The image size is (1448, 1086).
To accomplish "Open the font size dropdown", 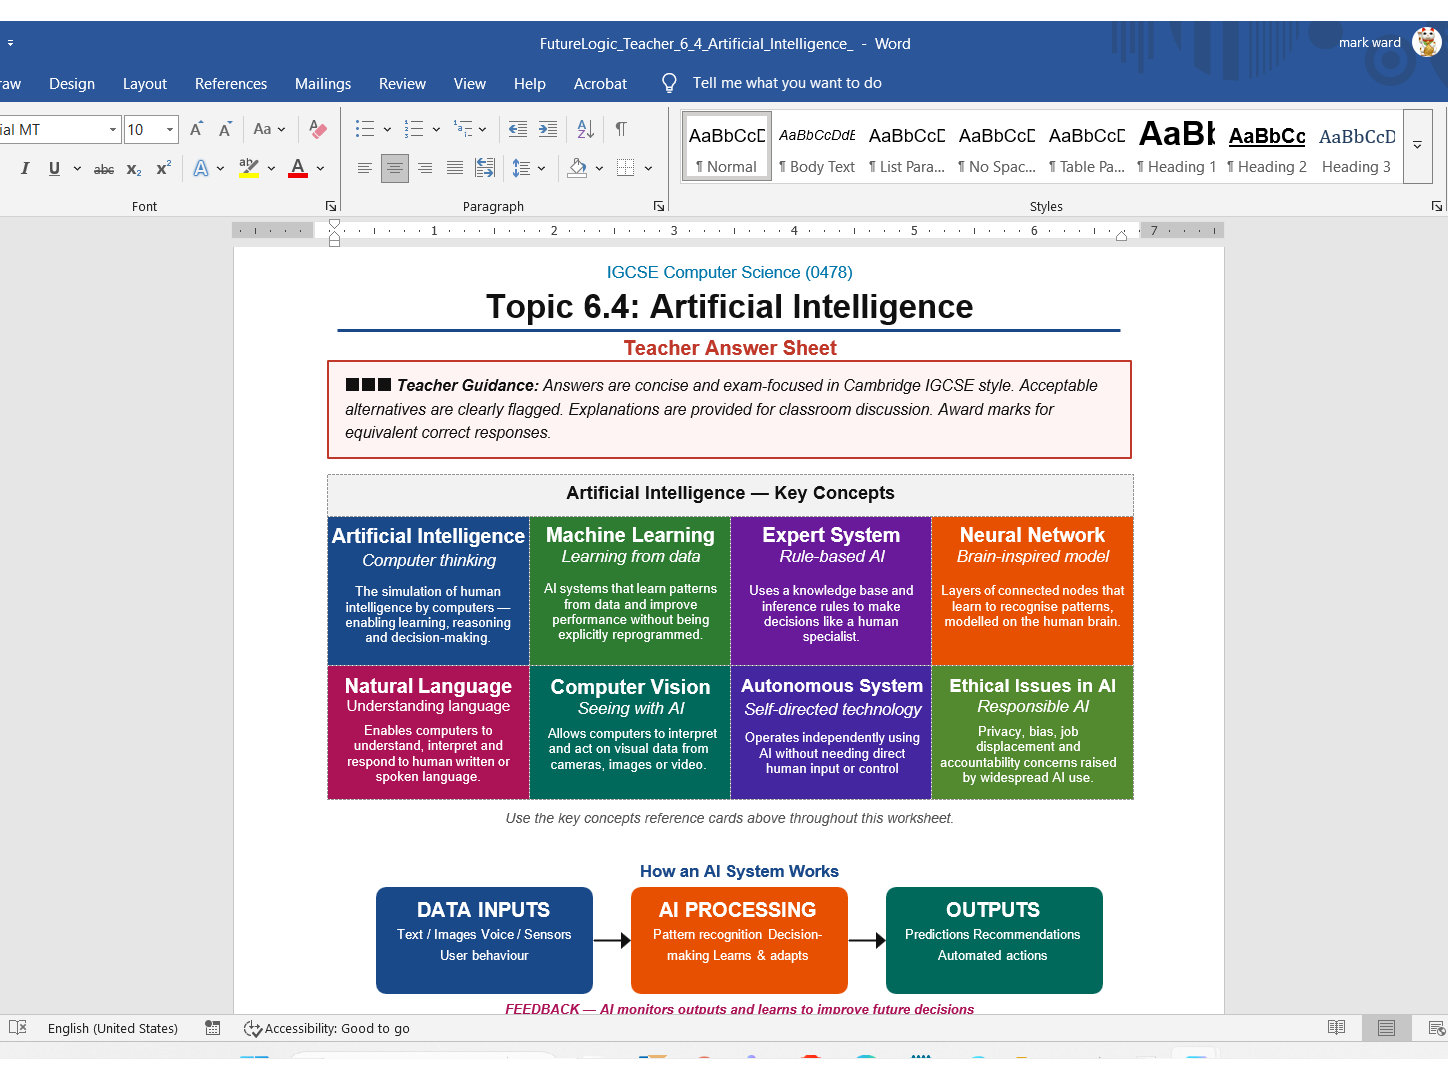I will (x=170, y=129).
